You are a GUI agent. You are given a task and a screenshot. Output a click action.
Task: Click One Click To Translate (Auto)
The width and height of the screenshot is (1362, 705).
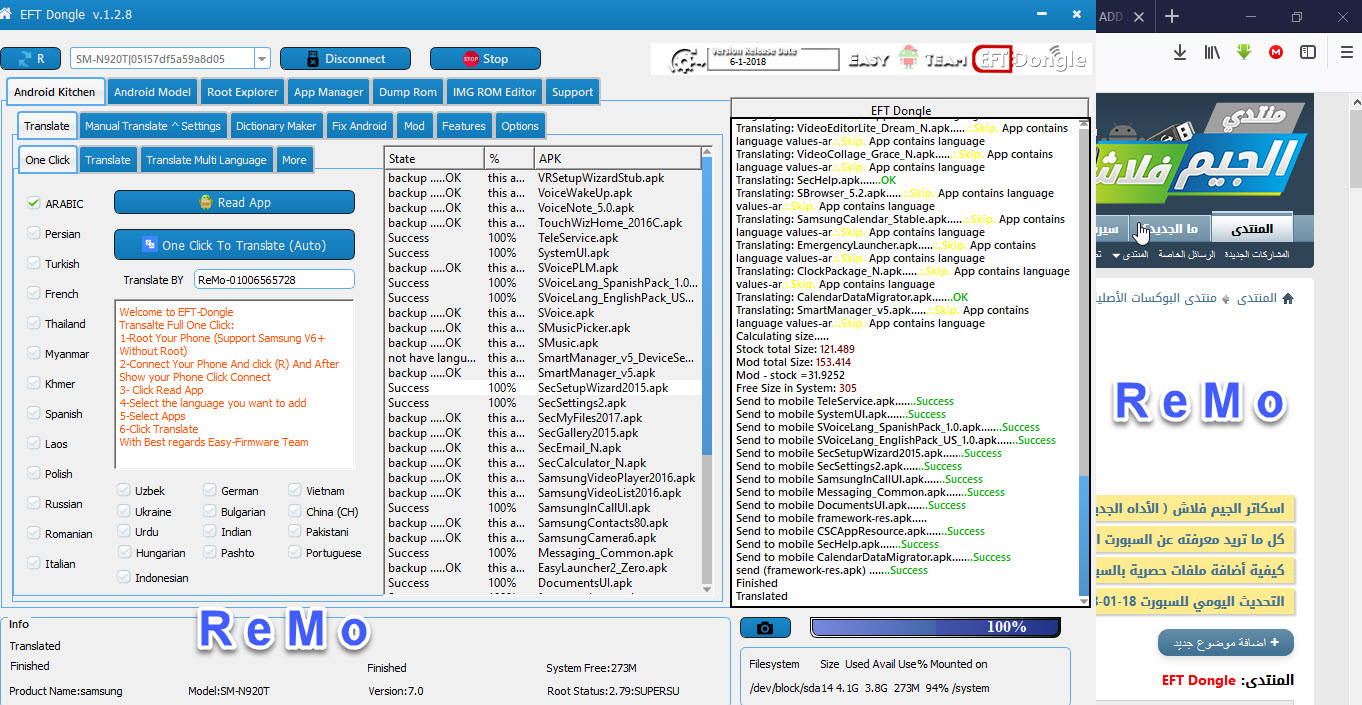(x=234, y=244)
